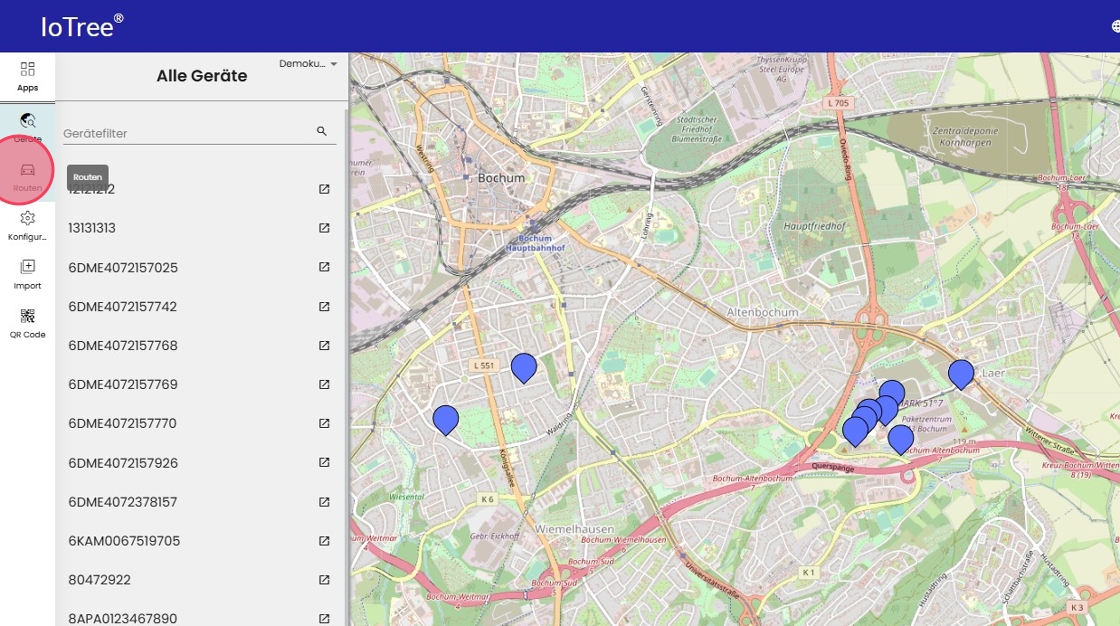The height and width of the screenshot is (626, 1120).
Task: Expand the Demoku... dropdown selector
Action: [x=308, y=64]
